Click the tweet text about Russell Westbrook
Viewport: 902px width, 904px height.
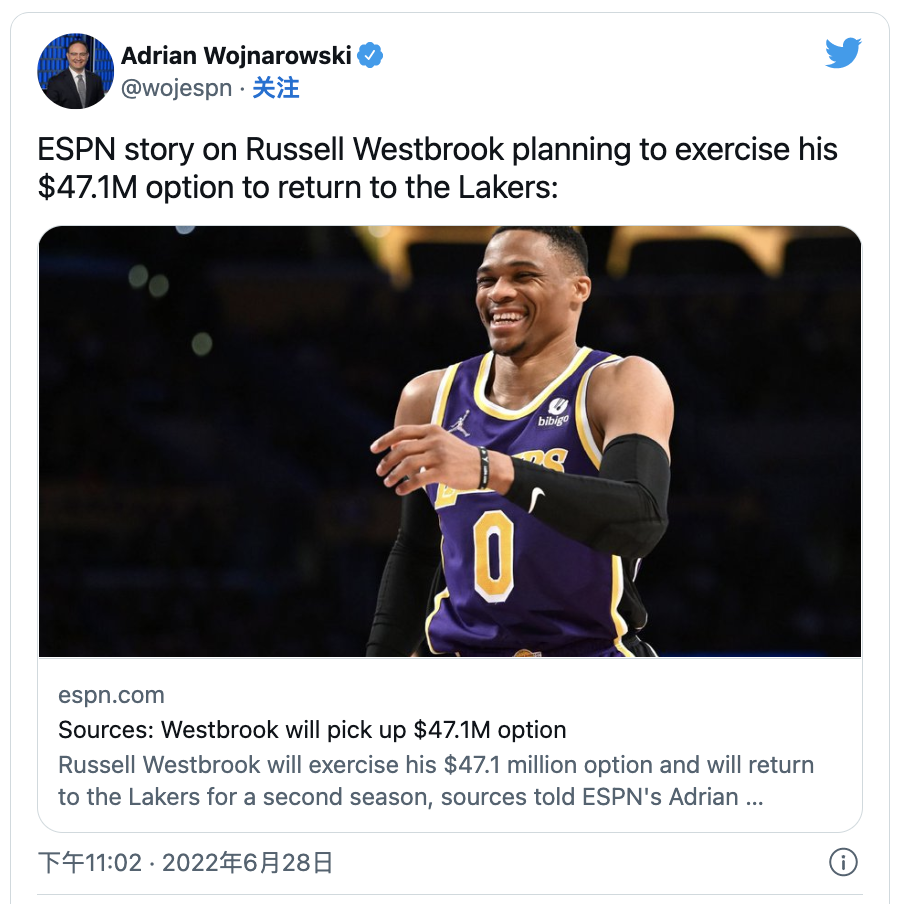click(437, 168)
